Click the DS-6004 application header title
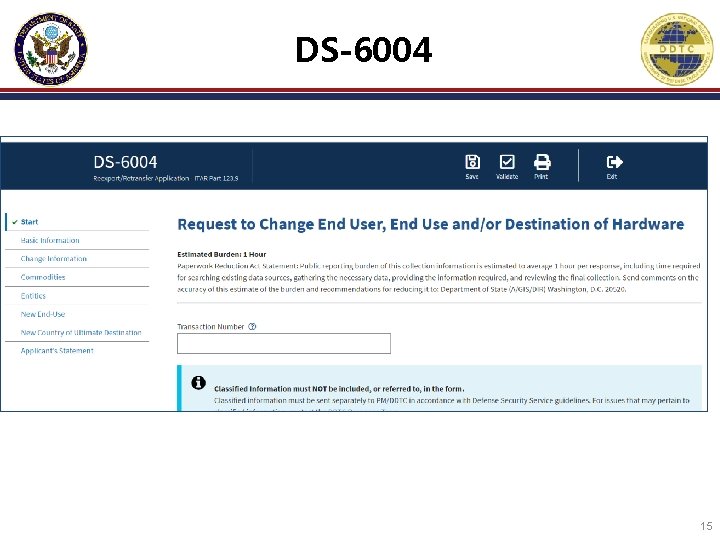Screen dimensions: 720x540 pyautogui.click(x=125, y=162)
